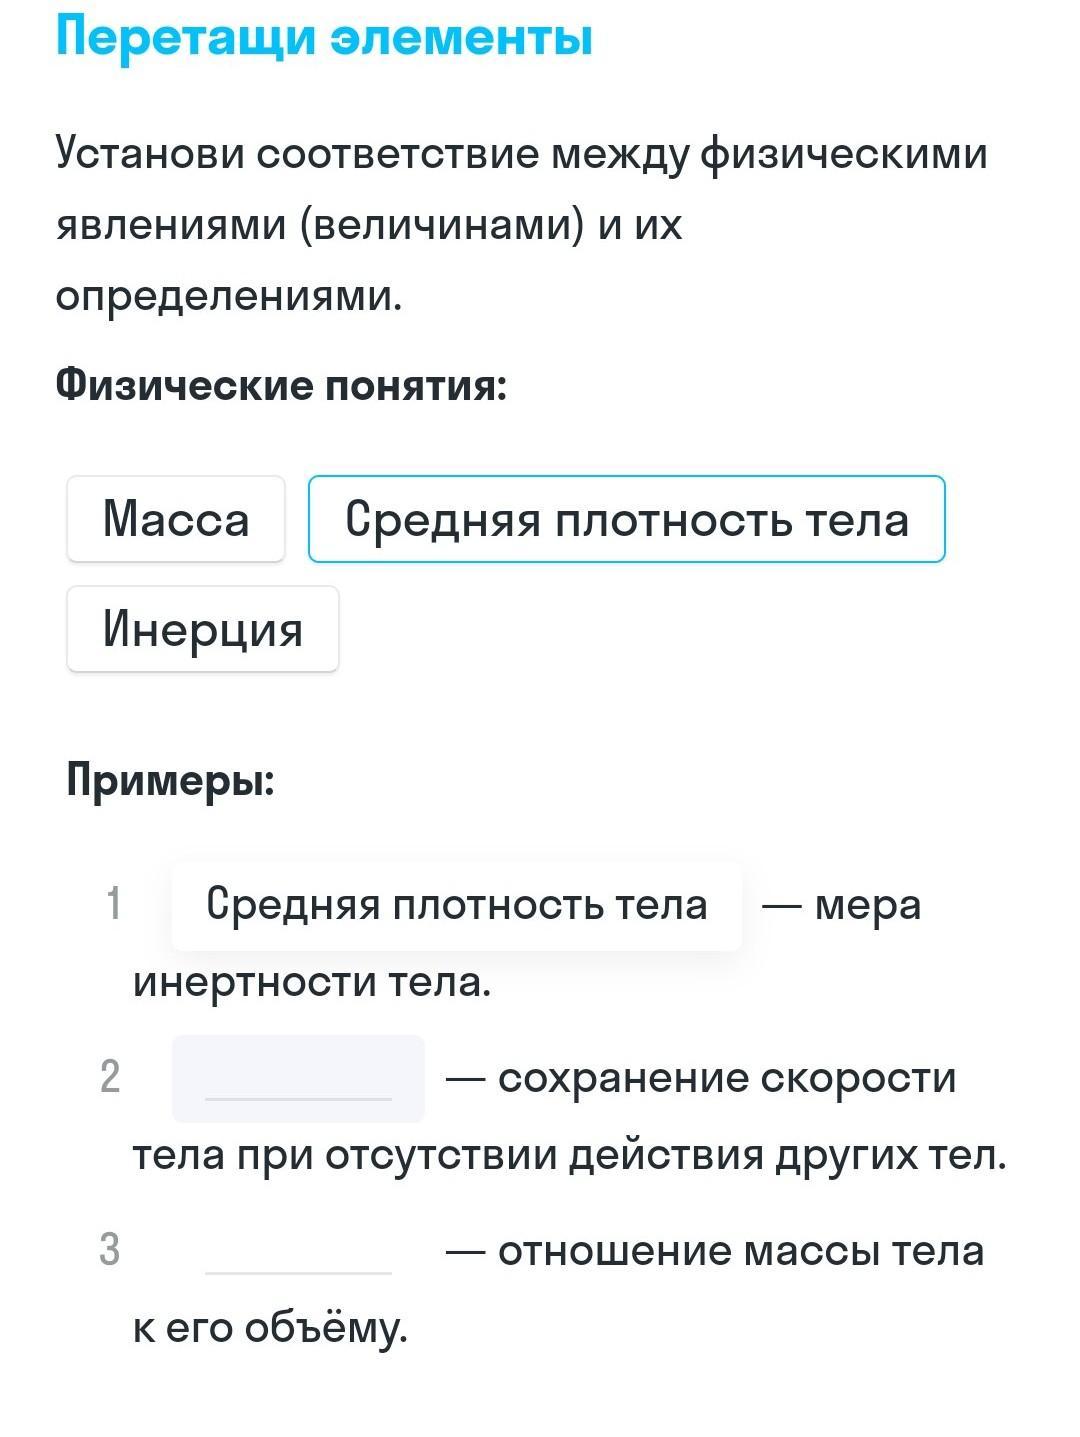
Task: Click the empty answer slot of example 2
Action: coord(298,1078)
